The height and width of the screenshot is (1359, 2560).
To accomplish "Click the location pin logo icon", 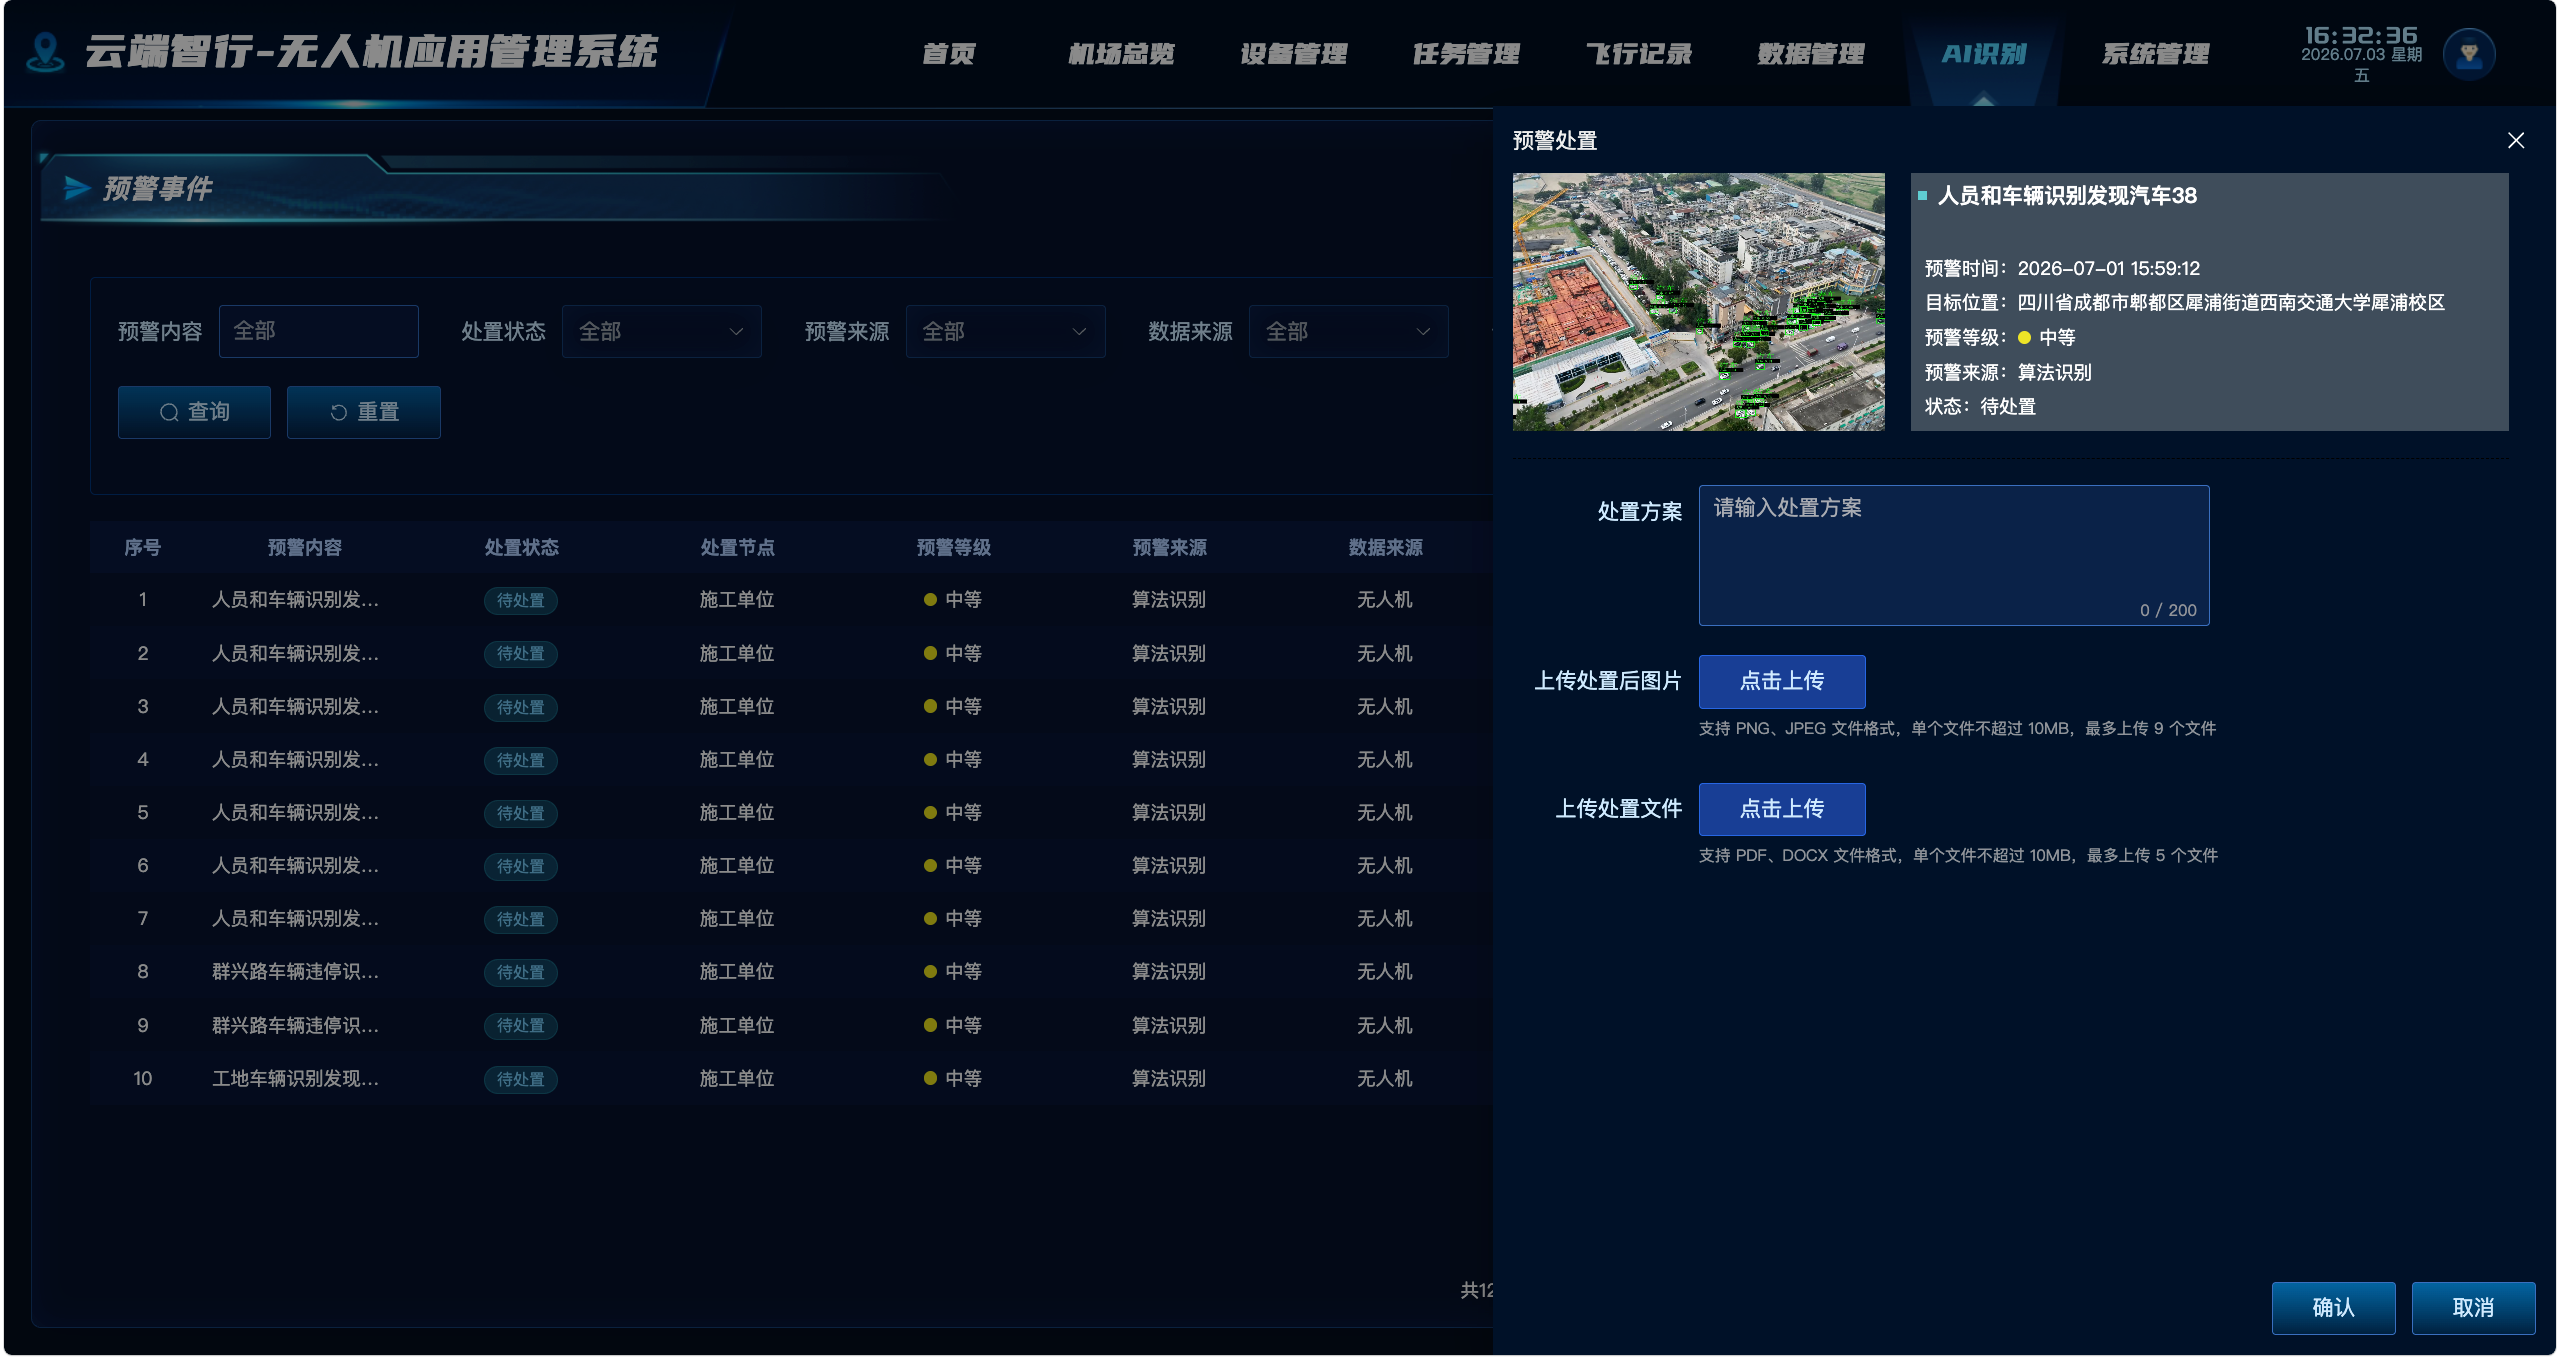I will (x=45, y=52).
